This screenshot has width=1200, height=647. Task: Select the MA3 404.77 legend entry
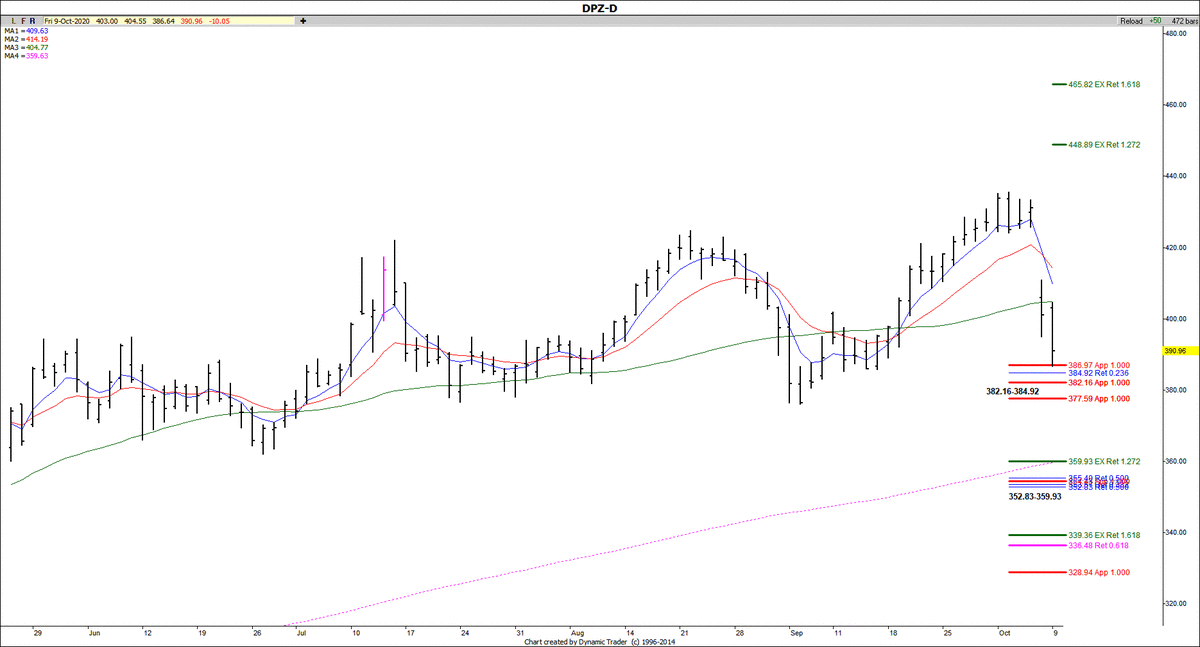pyautogui.click(x=25, y=47)
